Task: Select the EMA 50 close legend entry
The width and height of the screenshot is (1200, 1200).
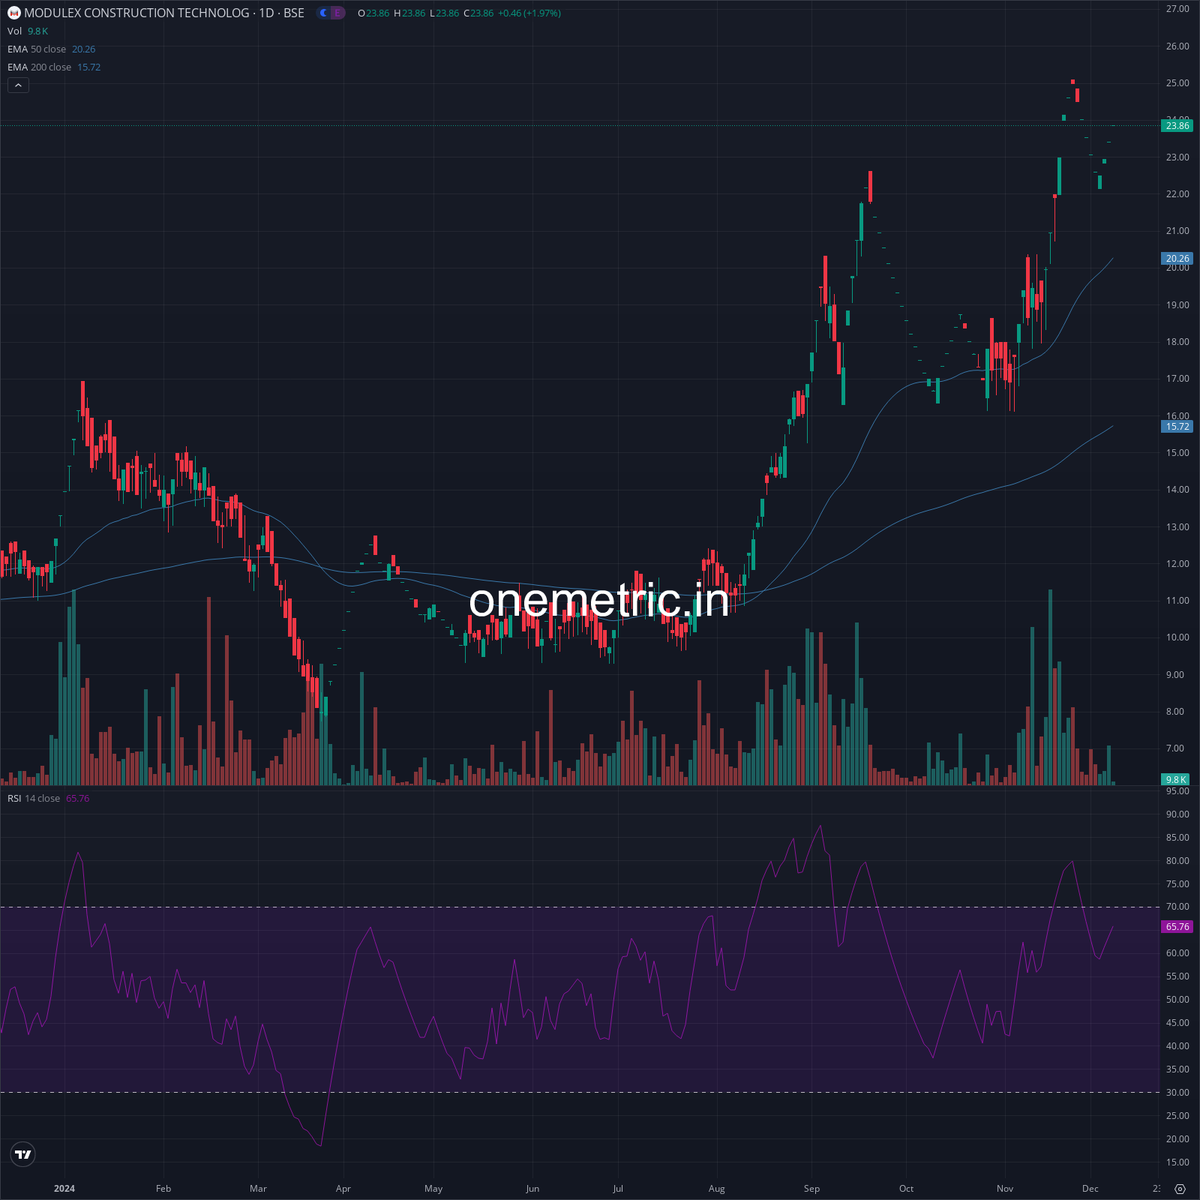Action: (52, 49)
